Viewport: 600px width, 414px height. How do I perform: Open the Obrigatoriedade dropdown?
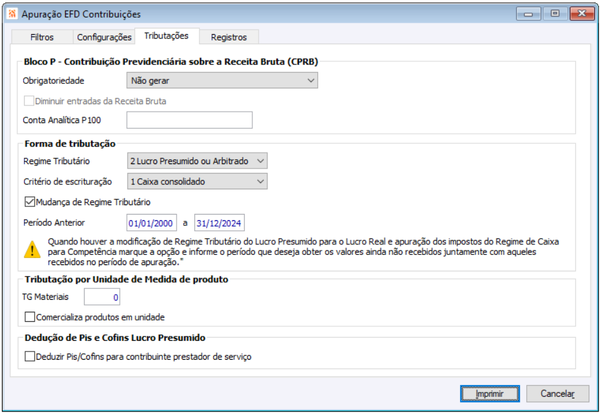point(222,81)
